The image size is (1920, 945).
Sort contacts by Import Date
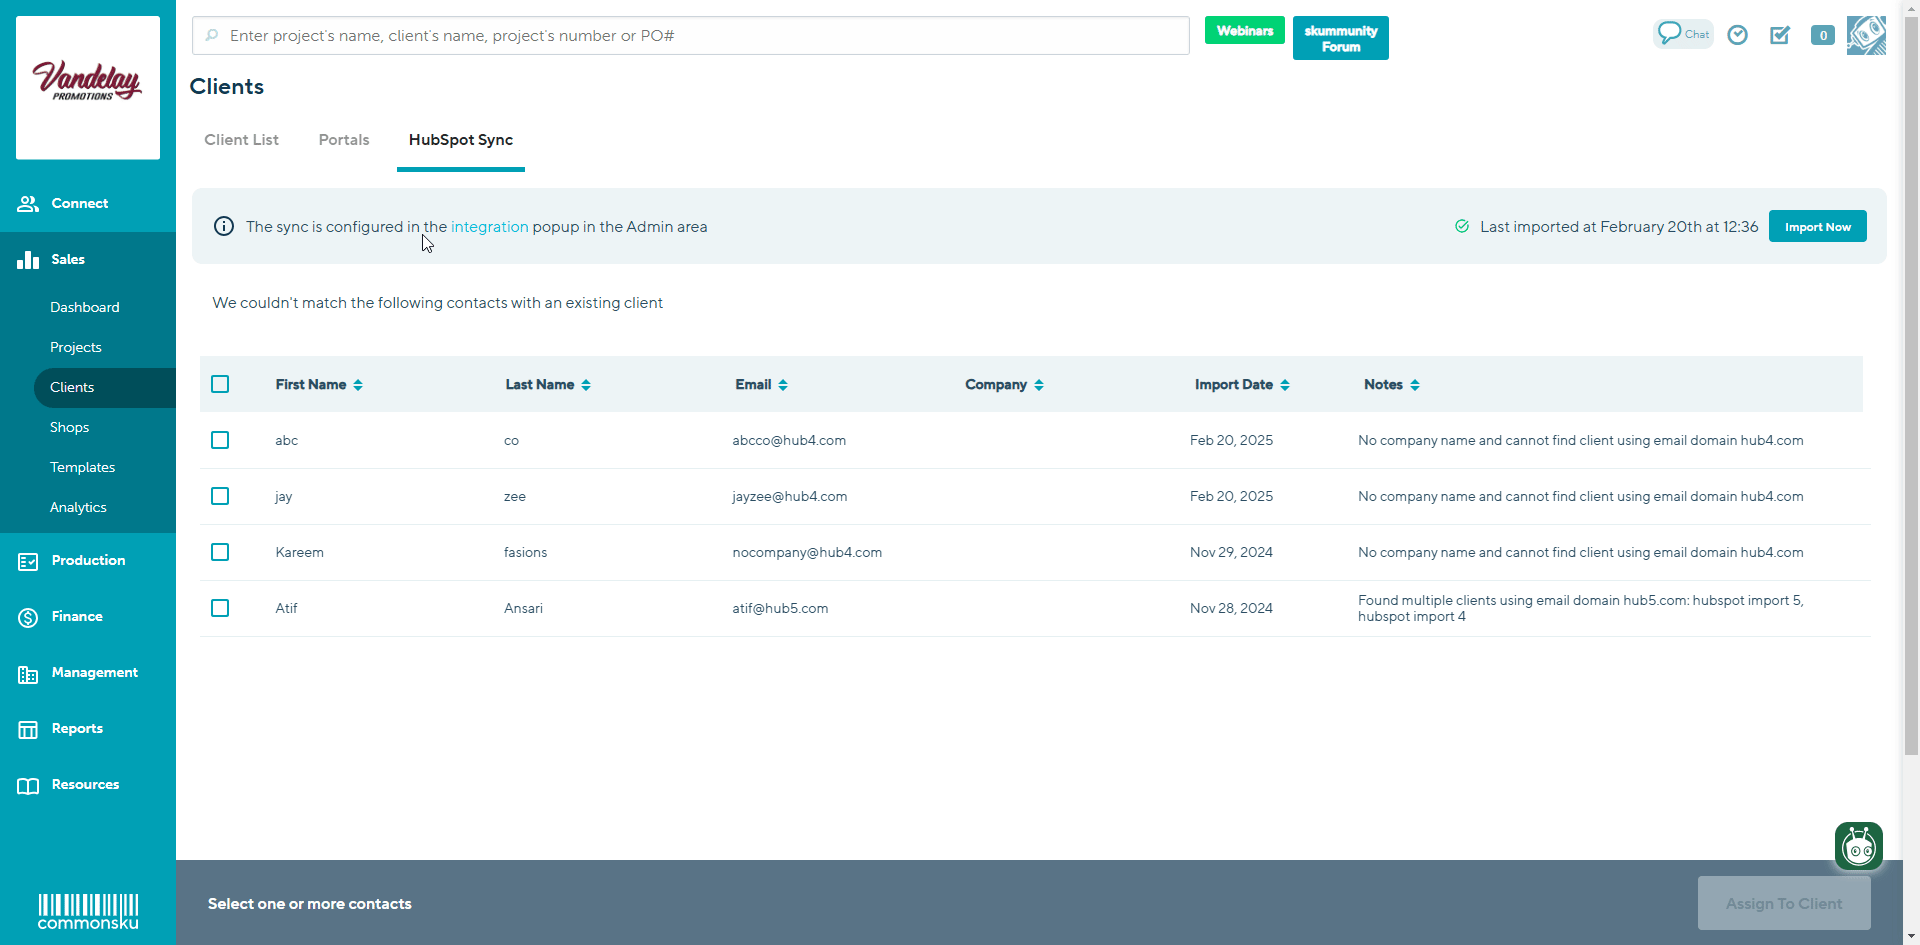tap(1241, 384)
